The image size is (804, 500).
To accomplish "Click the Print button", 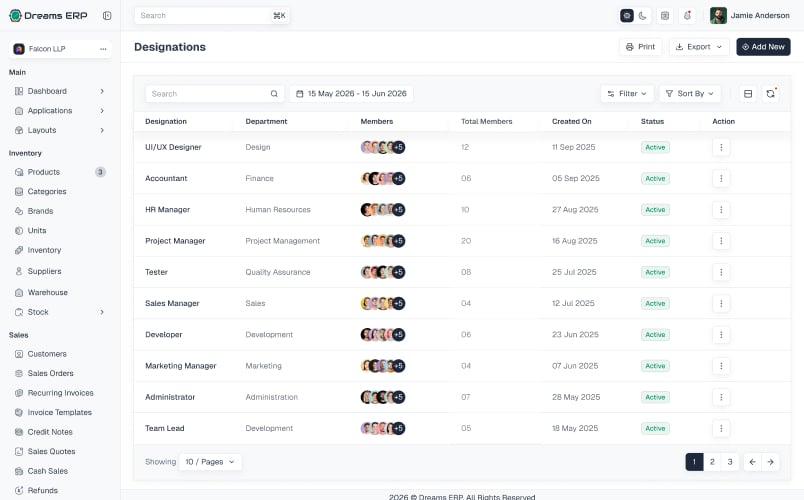I will point(640,47).
